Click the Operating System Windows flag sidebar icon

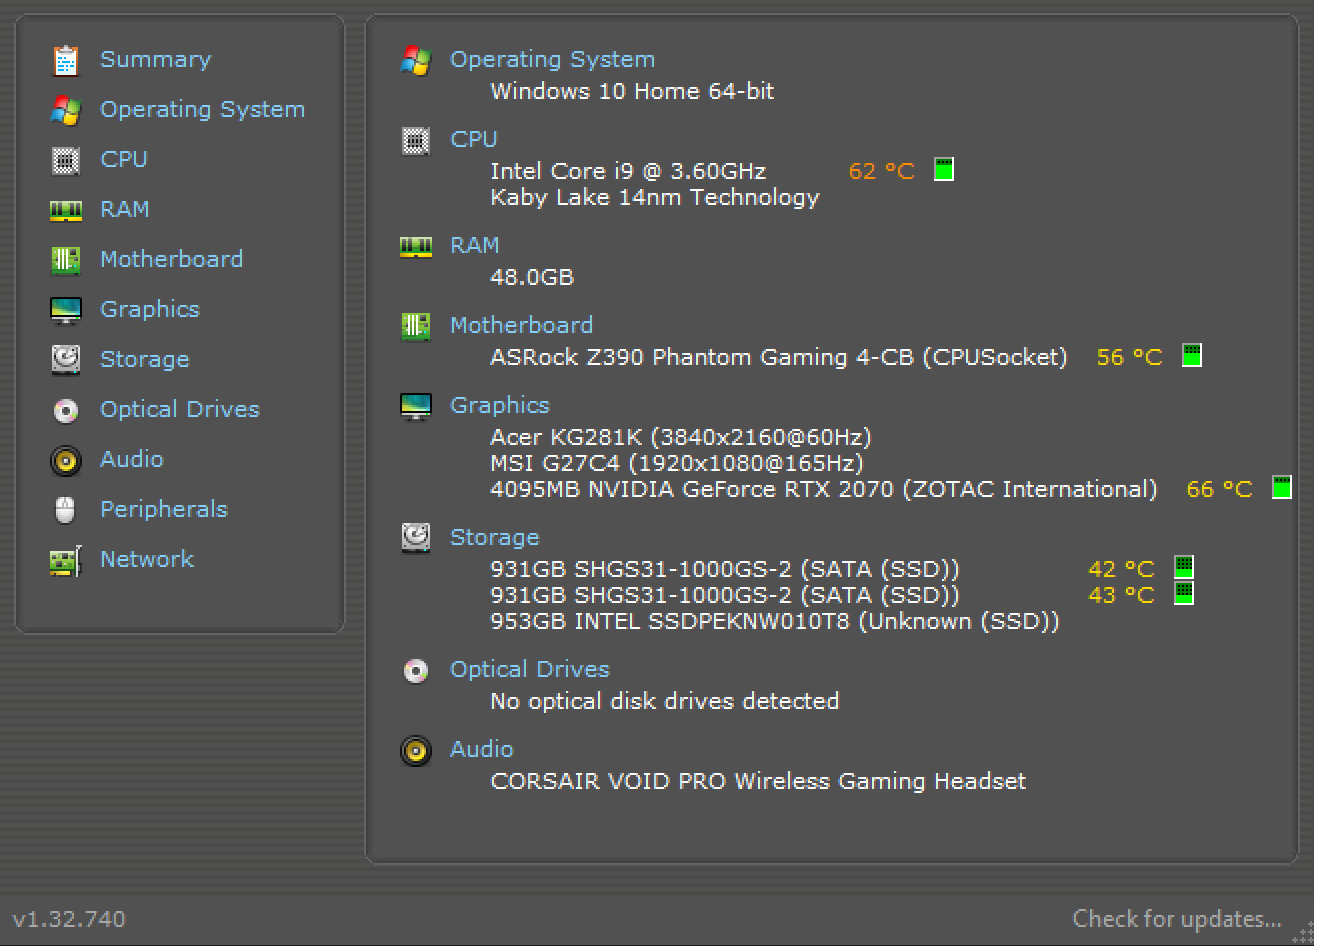66,110
